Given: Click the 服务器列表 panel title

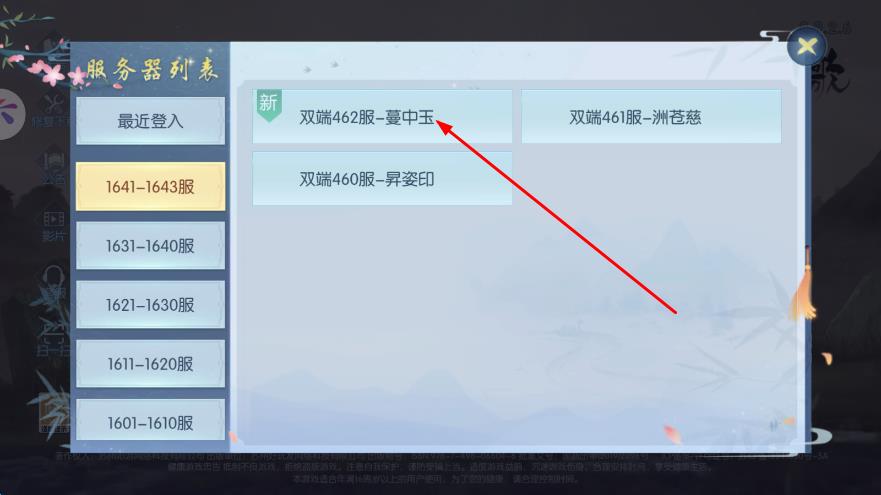Looking at the screenshot, I should (x=152, y=71).
